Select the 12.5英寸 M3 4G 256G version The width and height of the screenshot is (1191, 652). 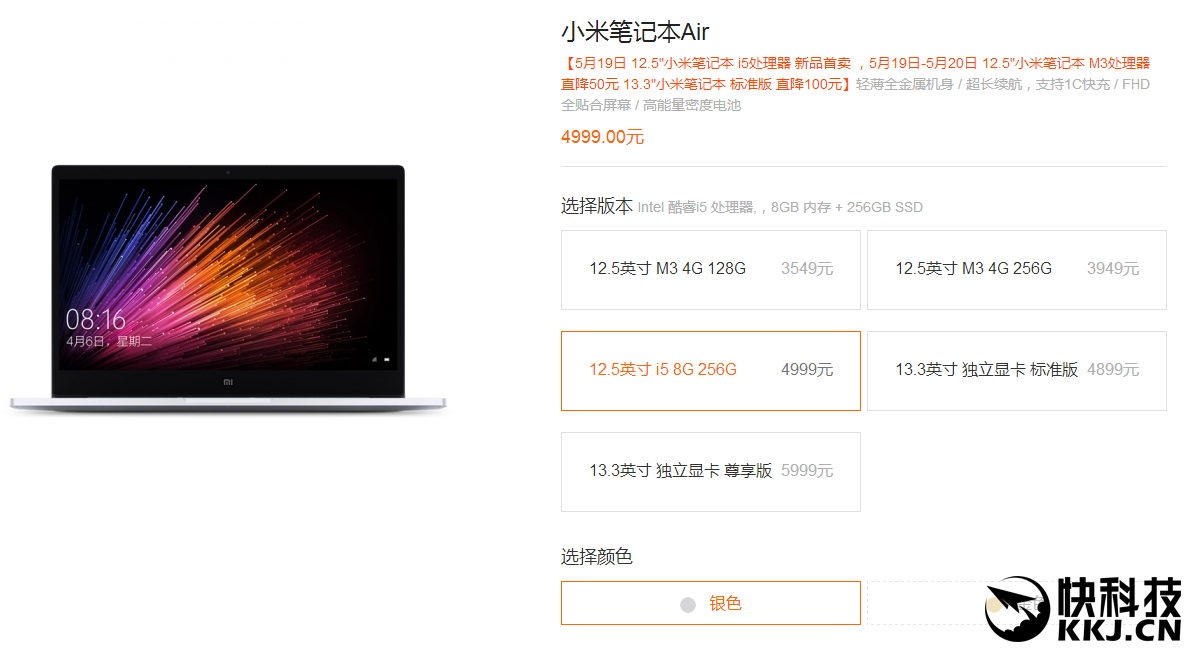pos(1016,270)
